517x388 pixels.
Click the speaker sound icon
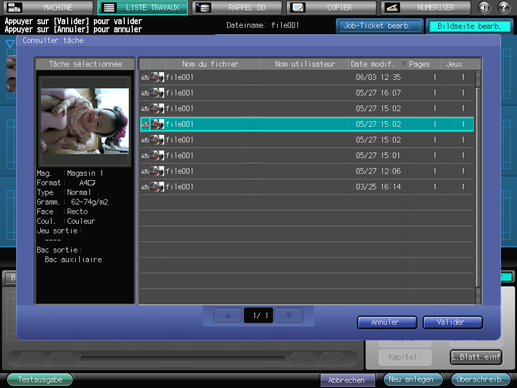484,7
